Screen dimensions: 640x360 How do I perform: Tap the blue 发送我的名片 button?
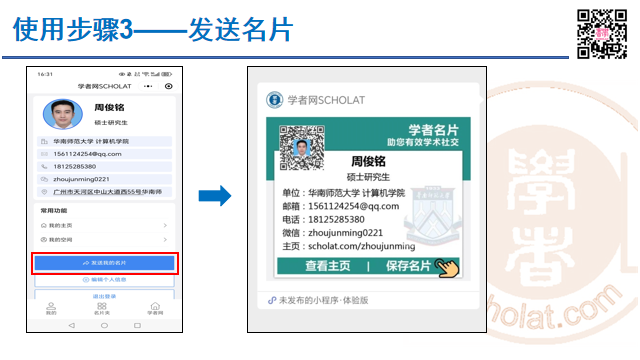(104, 263)
